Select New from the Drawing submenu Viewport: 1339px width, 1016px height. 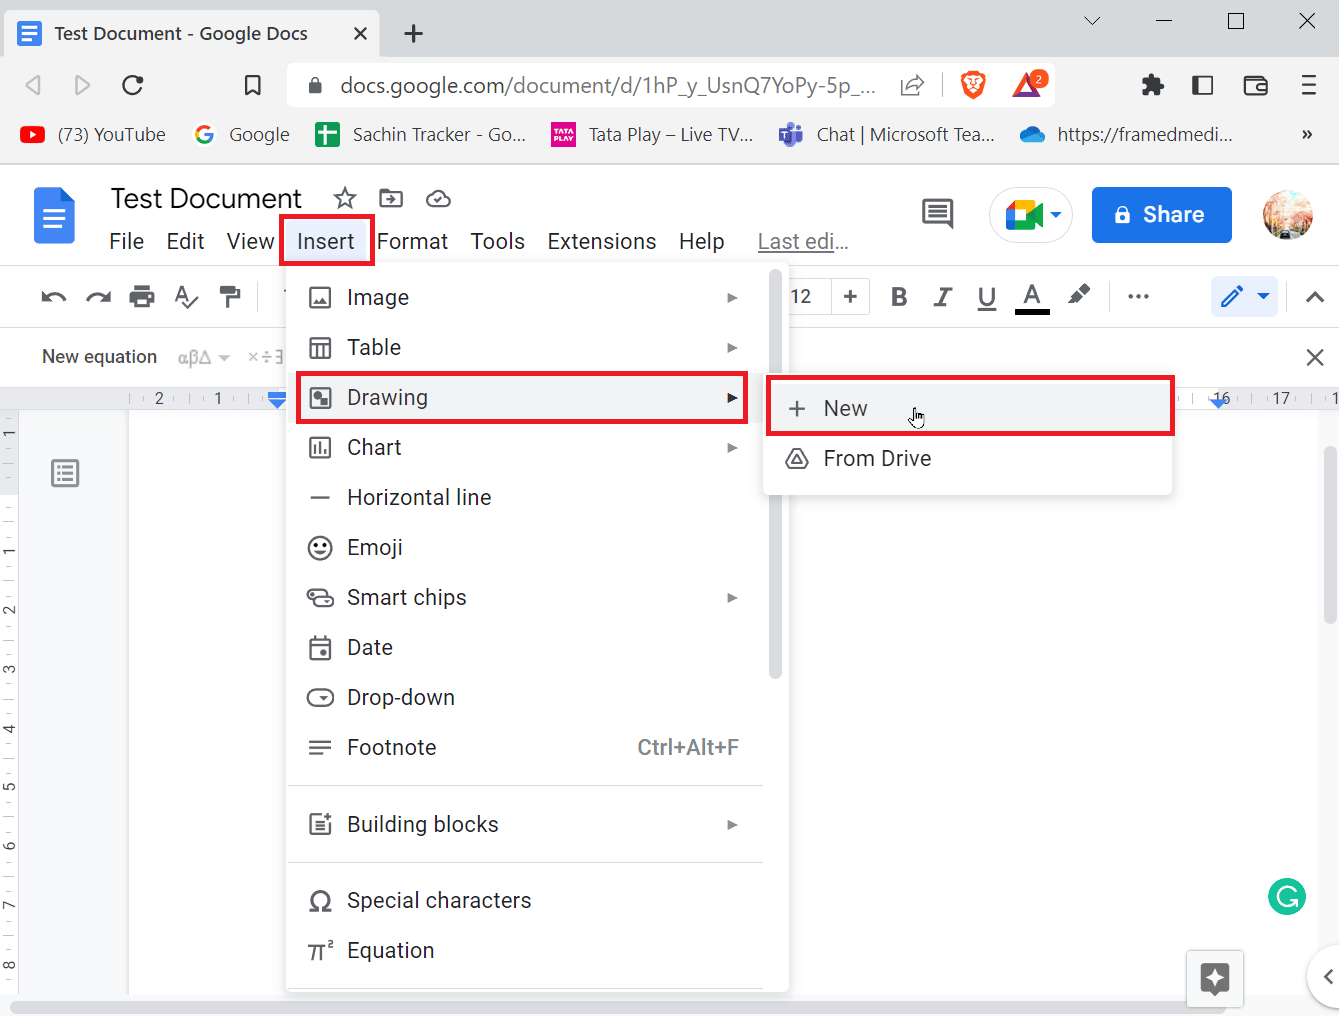[x=845, y=407]
